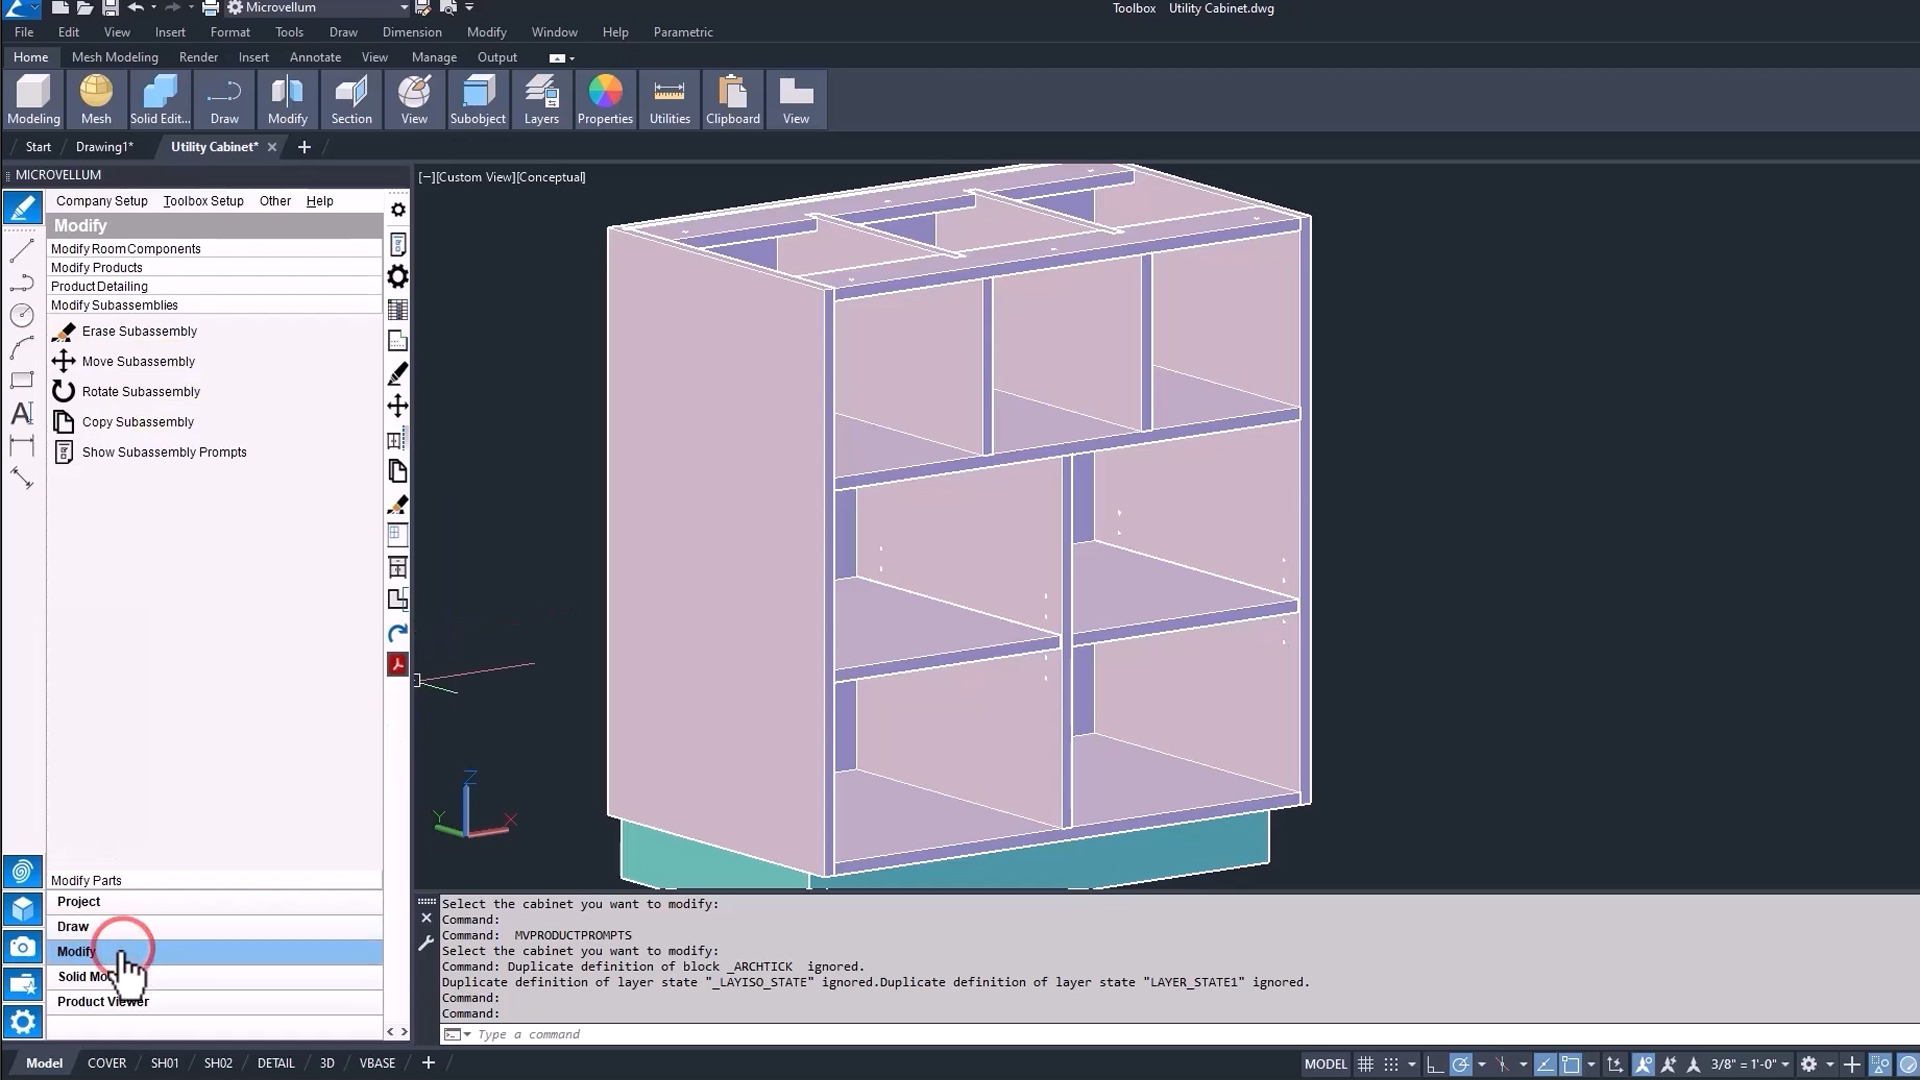Open the Subobject ribbon panel
This screenshot has width=1920, height=1080.
(478, 100)
